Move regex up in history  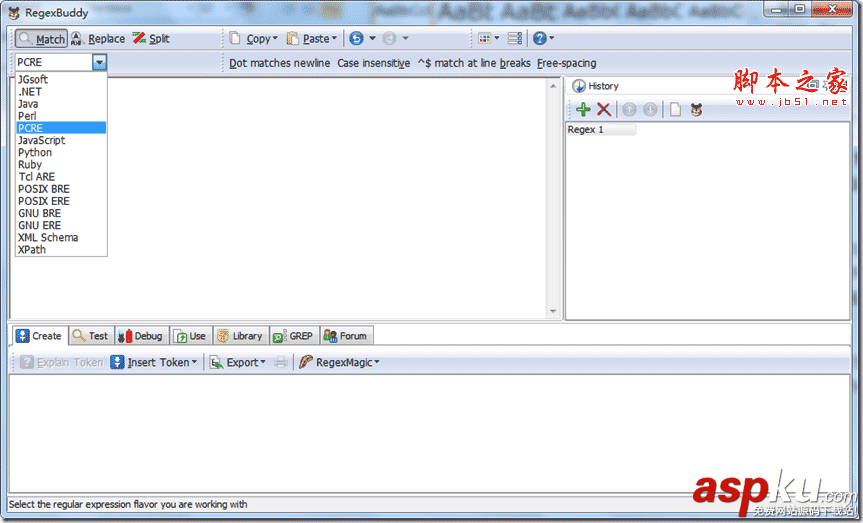[629, 110]
